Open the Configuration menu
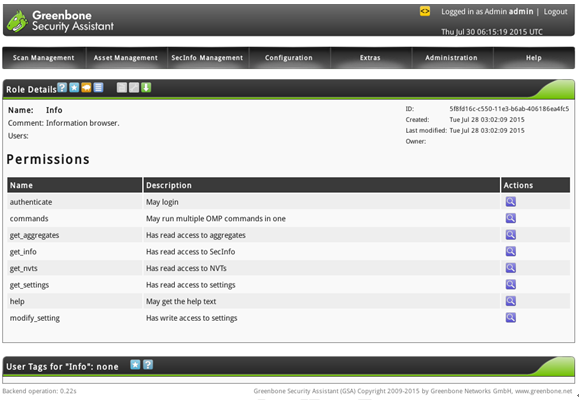This screenshot has width=579, height=400. [289, 58]
